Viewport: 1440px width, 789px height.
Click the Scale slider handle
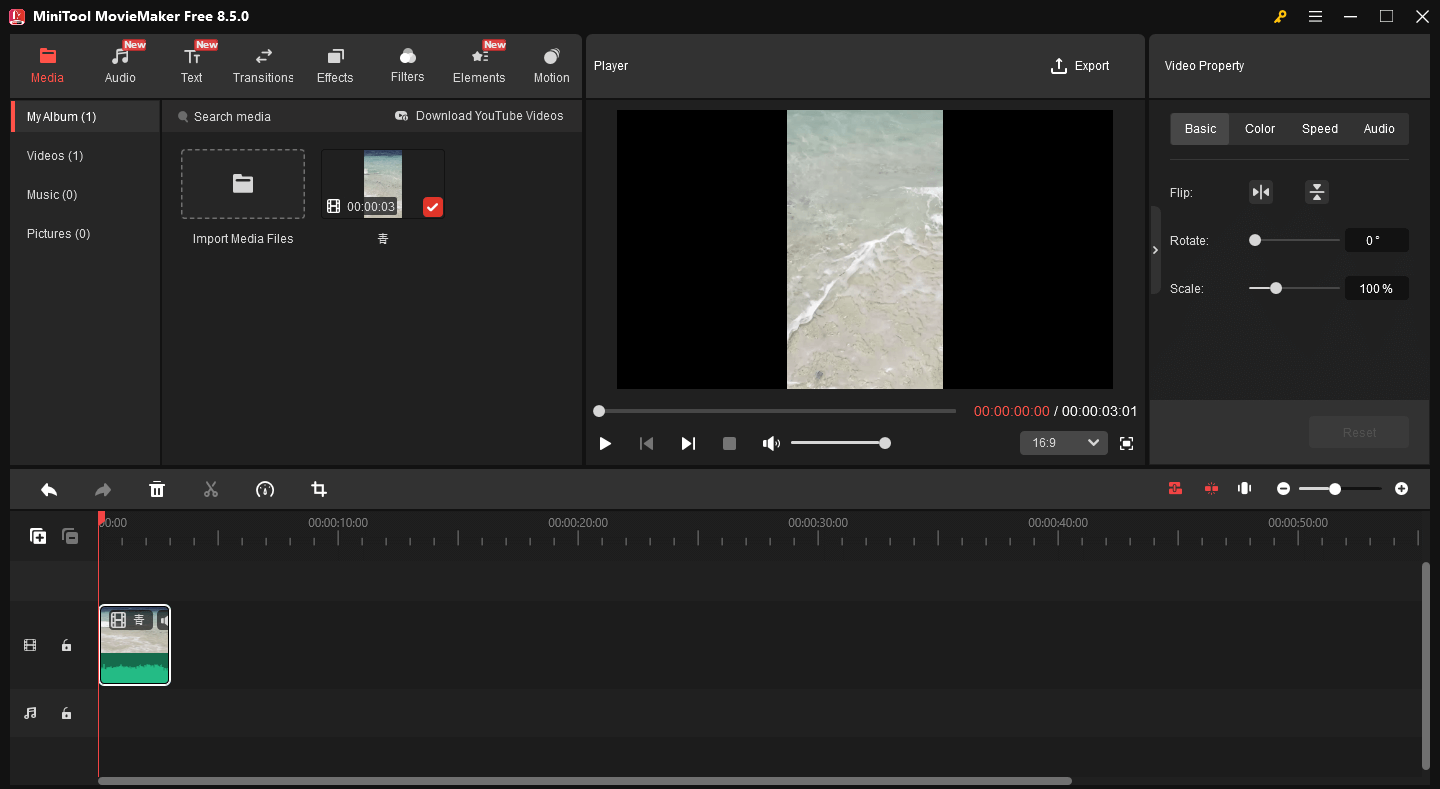click(1275, 288)
